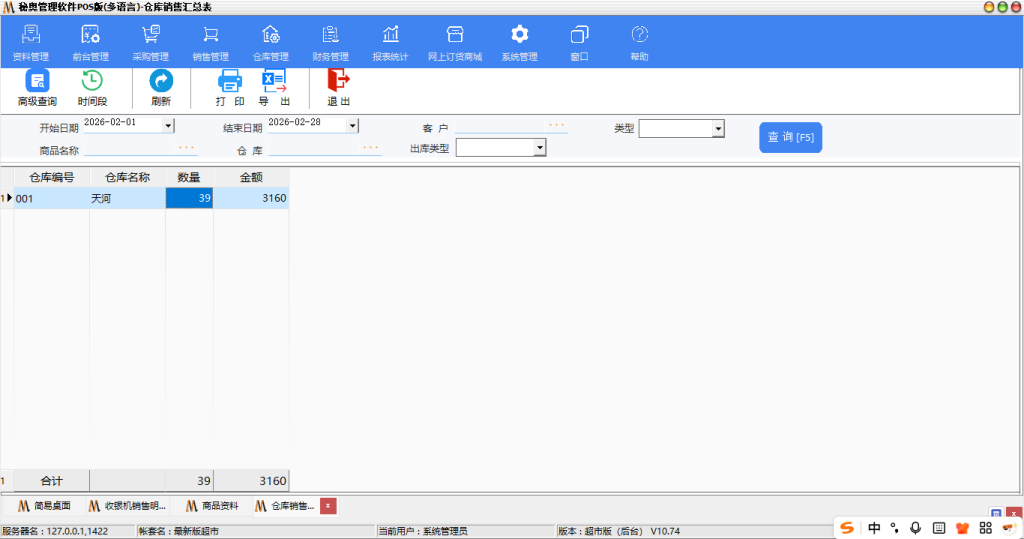Sort by the 金额 column header

click(x=251, y=177)
